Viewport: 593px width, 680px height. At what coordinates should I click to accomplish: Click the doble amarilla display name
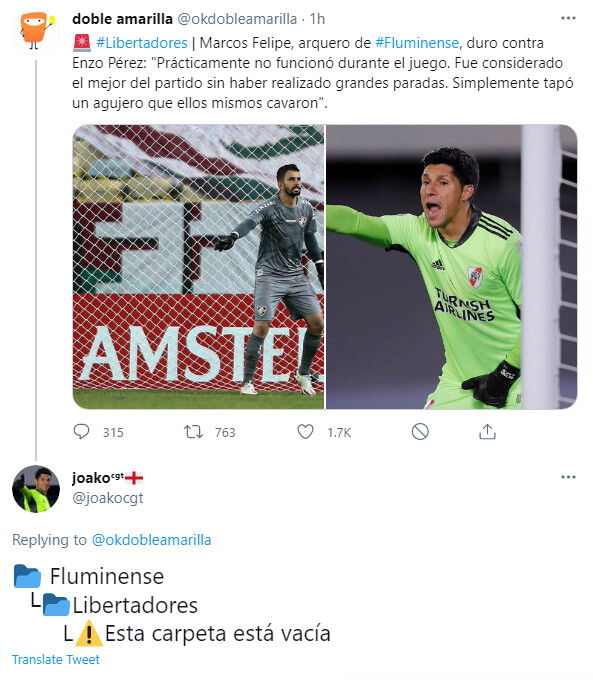(x=122, y=19)
